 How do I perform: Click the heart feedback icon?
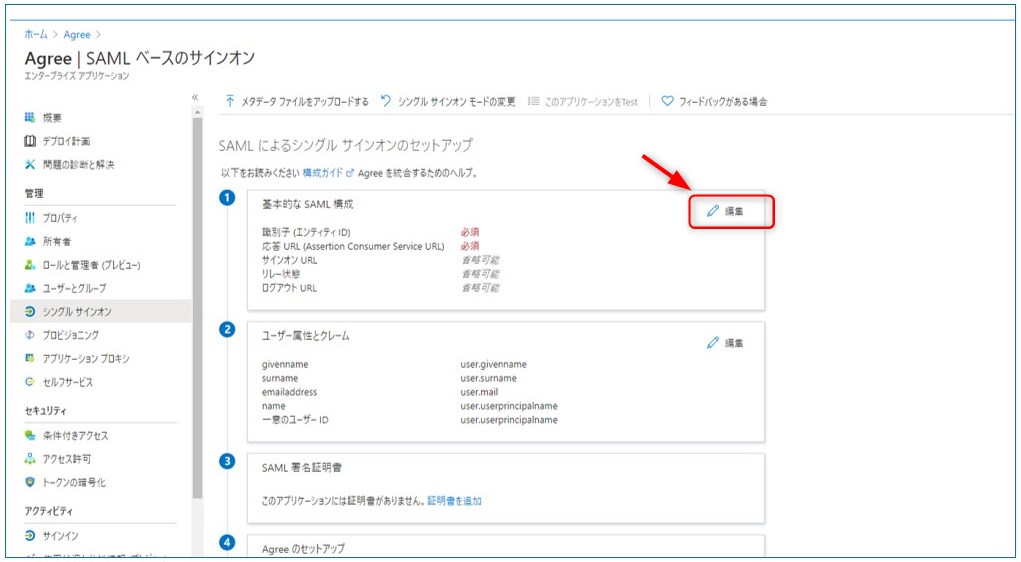[x=667, y=102]
